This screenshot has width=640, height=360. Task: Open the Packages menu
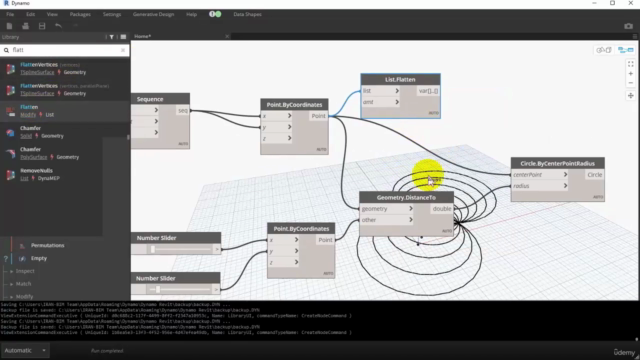click(x=80, y=14)
